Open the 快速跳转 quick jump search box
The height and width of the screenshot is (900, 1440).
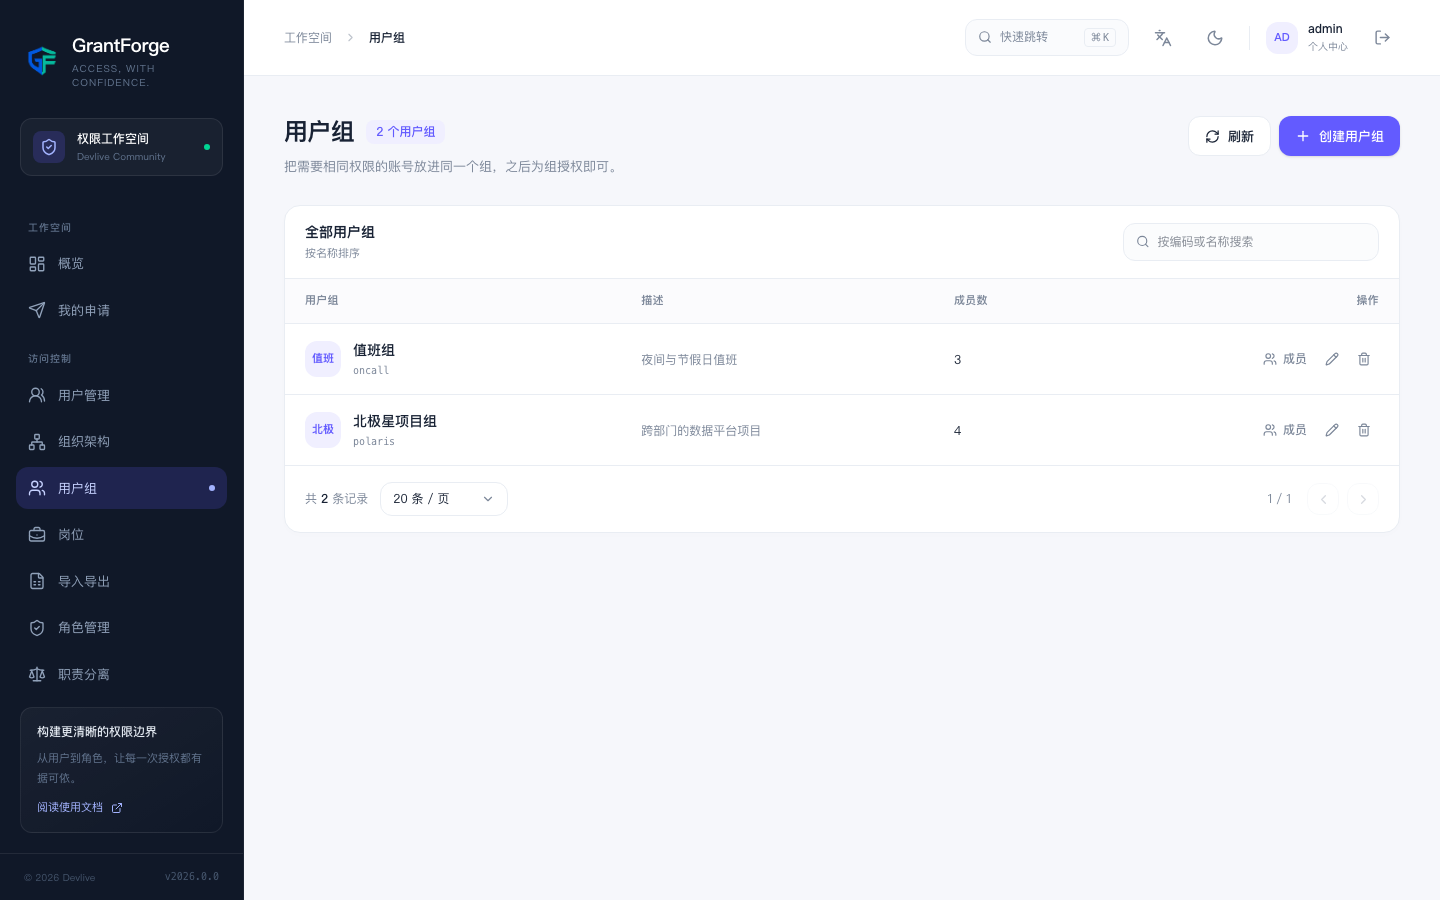(1047, 38)
